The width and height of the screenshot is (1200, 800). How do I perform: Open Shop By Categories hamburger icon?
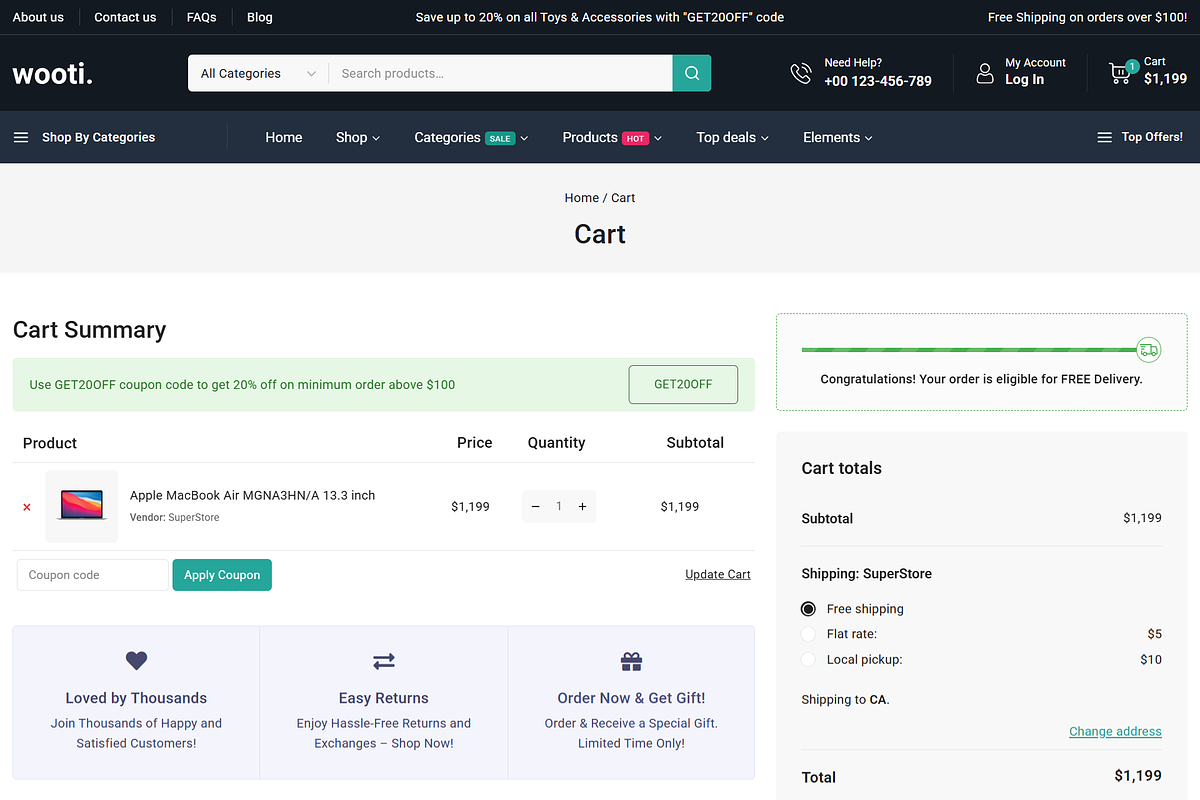point(21,138)
